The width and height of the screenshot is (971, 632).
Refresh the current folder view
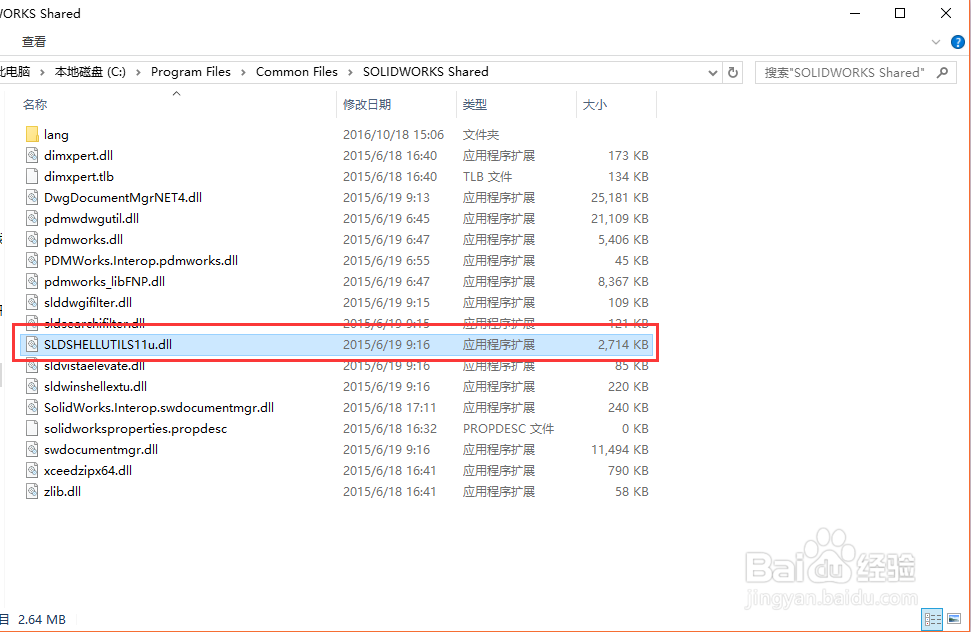733,72
